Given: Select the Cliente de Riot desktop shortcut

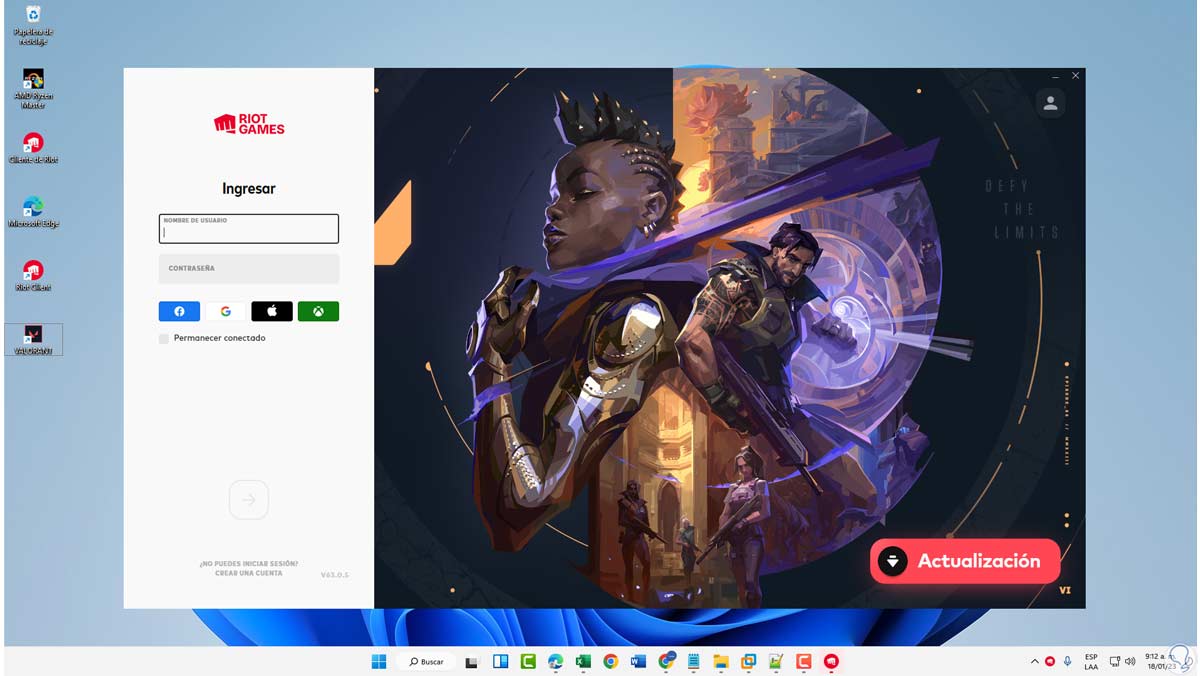Looking at the screenshot, I should [x=33, y=148].
